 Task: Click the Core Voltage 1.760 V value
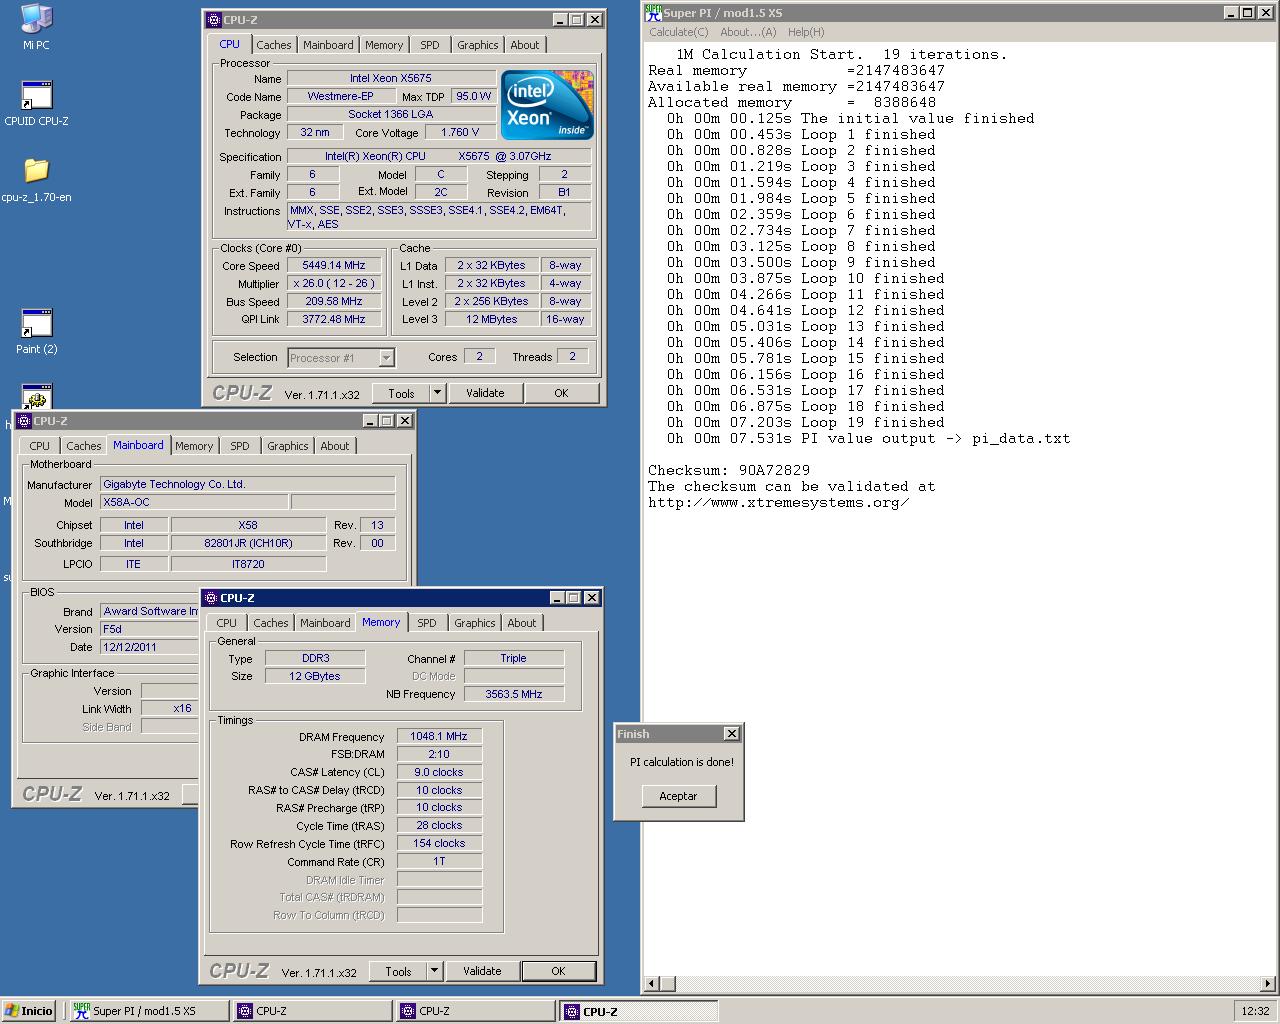pyautogui.click(x=461, y=132)
